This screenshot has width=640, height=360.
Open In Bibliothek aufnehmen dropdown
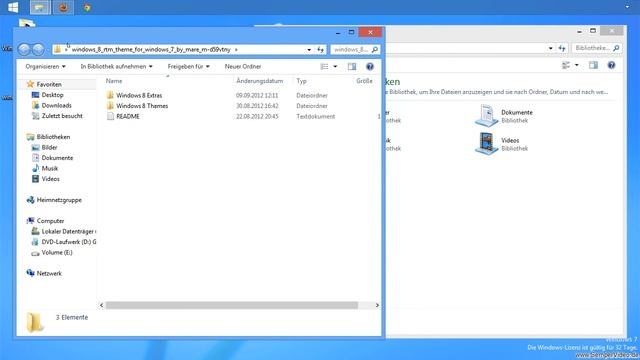116,67
